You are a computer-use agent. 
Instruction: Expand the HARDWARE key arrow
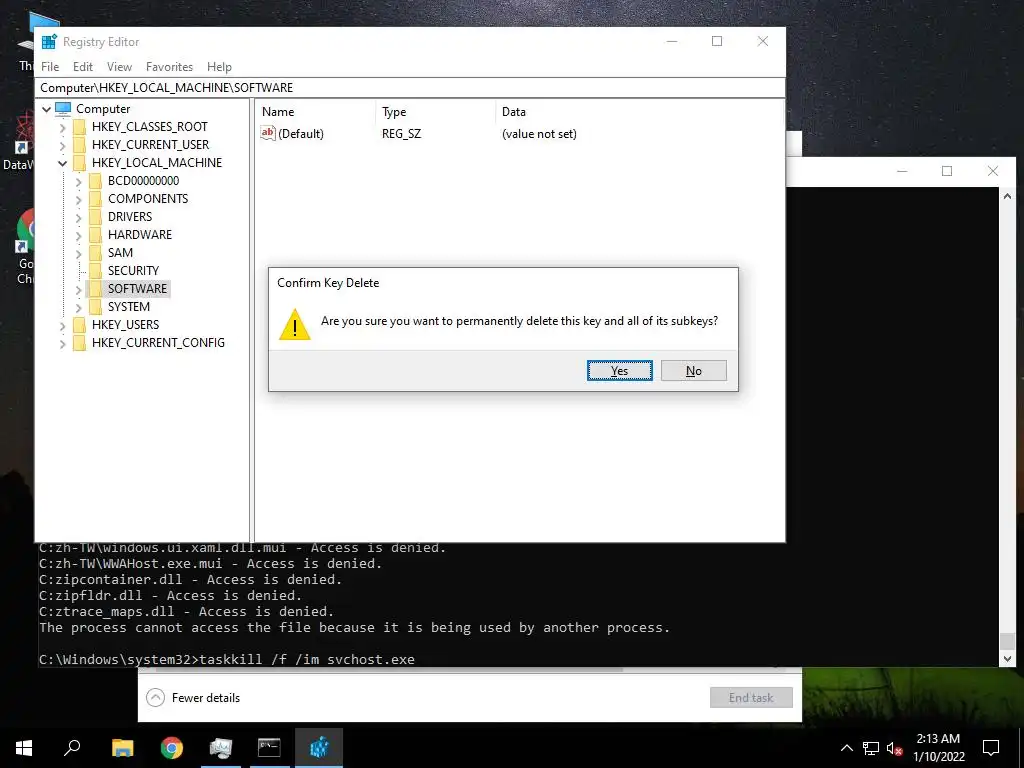(x=78, y=235)
